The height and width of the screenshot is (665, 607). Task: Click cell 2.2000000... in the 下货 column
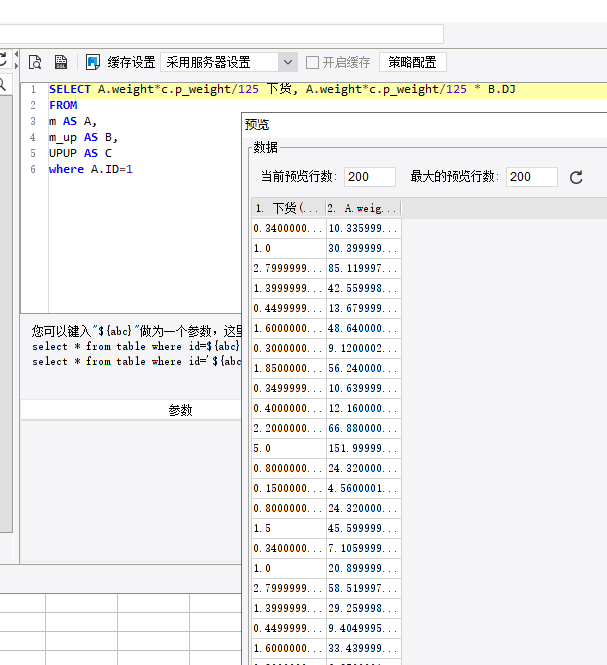288,428
